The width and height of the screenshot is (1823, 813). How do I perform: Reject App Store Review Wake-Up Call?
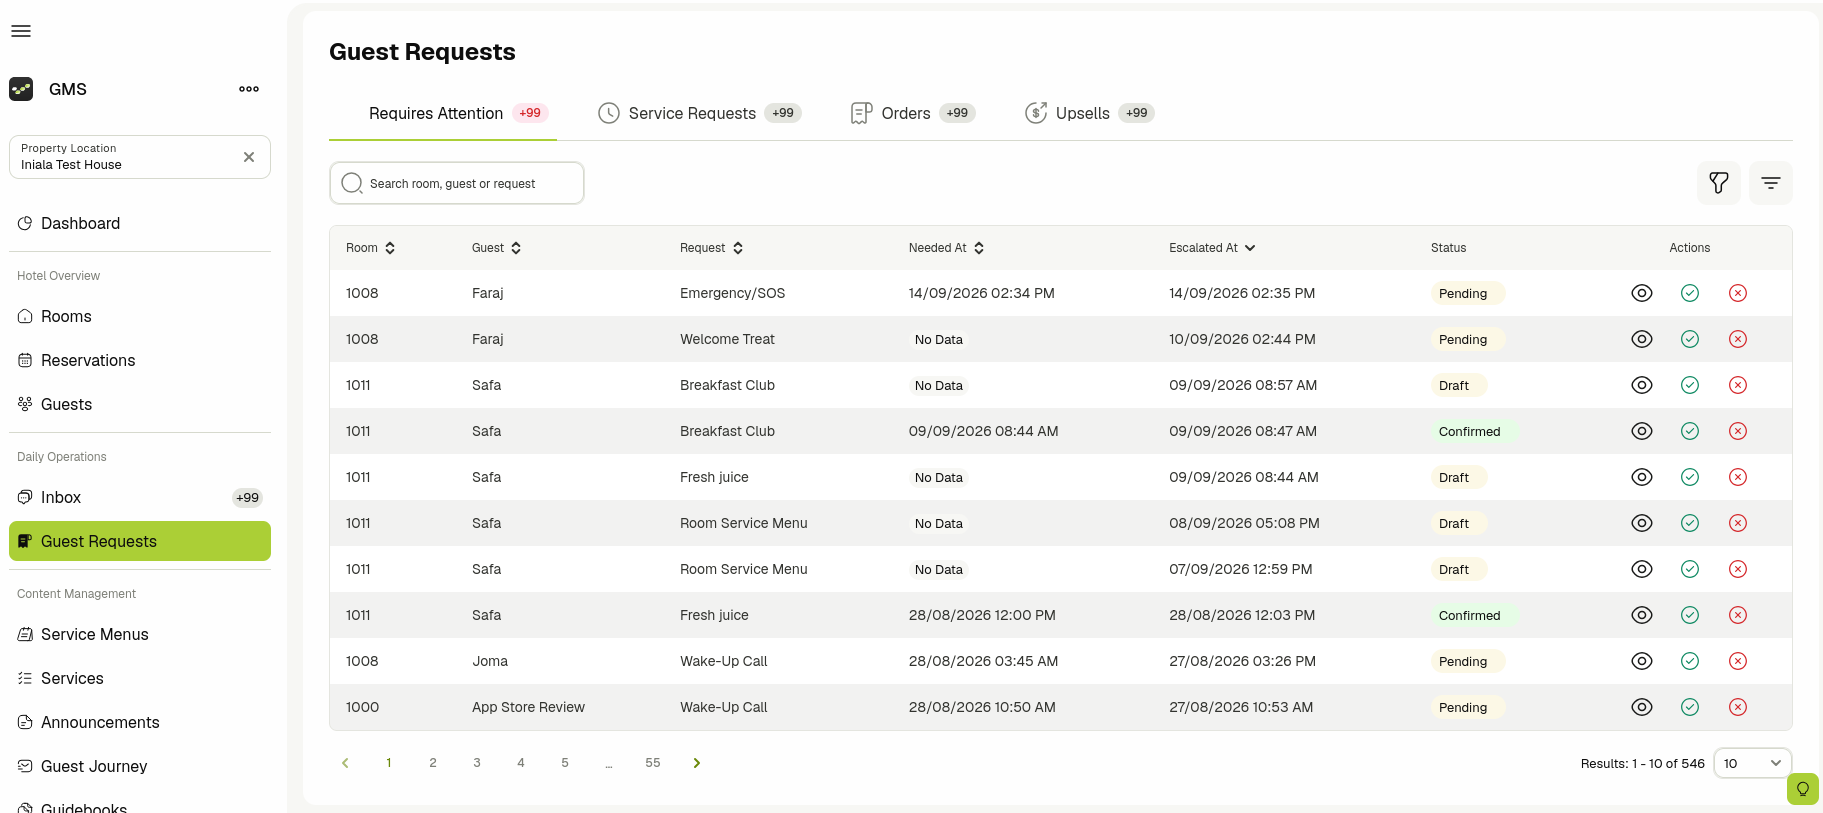click(1738, 707)
